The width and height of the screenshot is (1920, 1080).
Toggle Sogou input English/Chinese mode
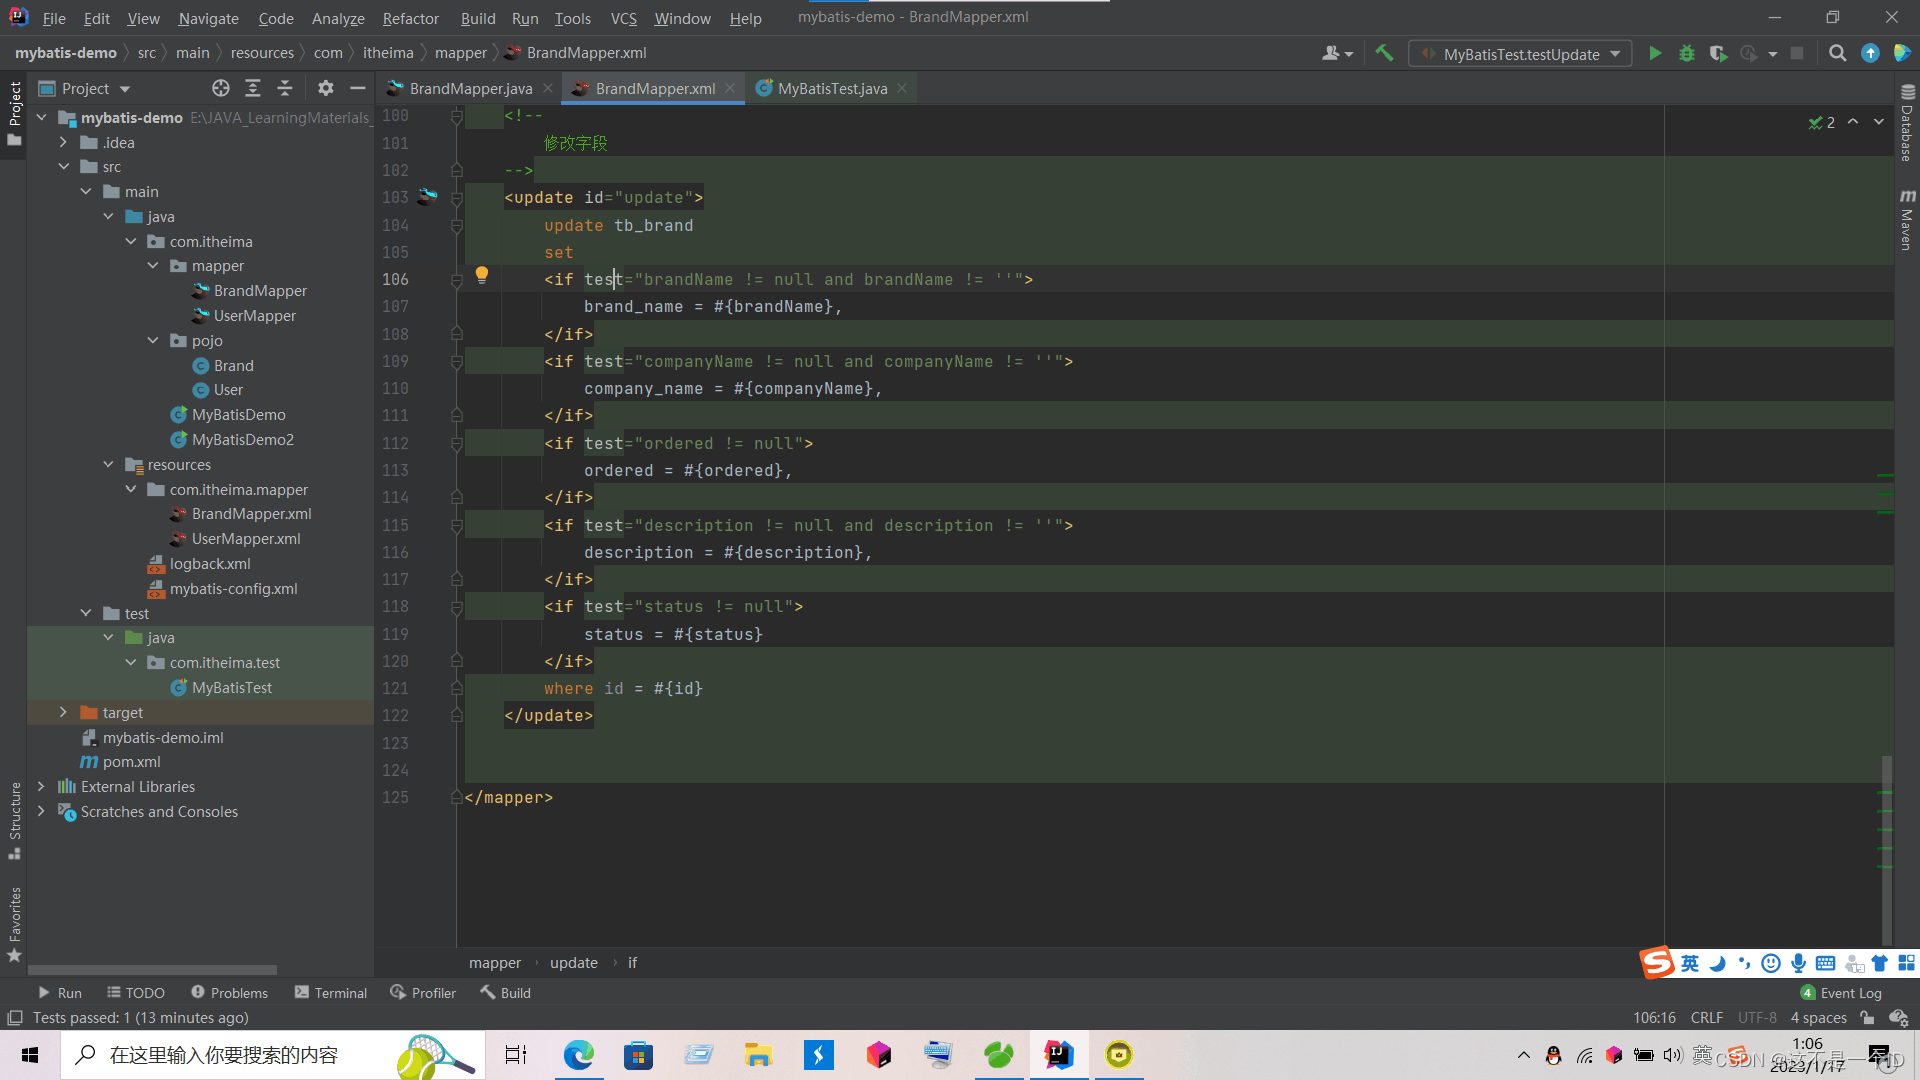[x=1690, y=963]
